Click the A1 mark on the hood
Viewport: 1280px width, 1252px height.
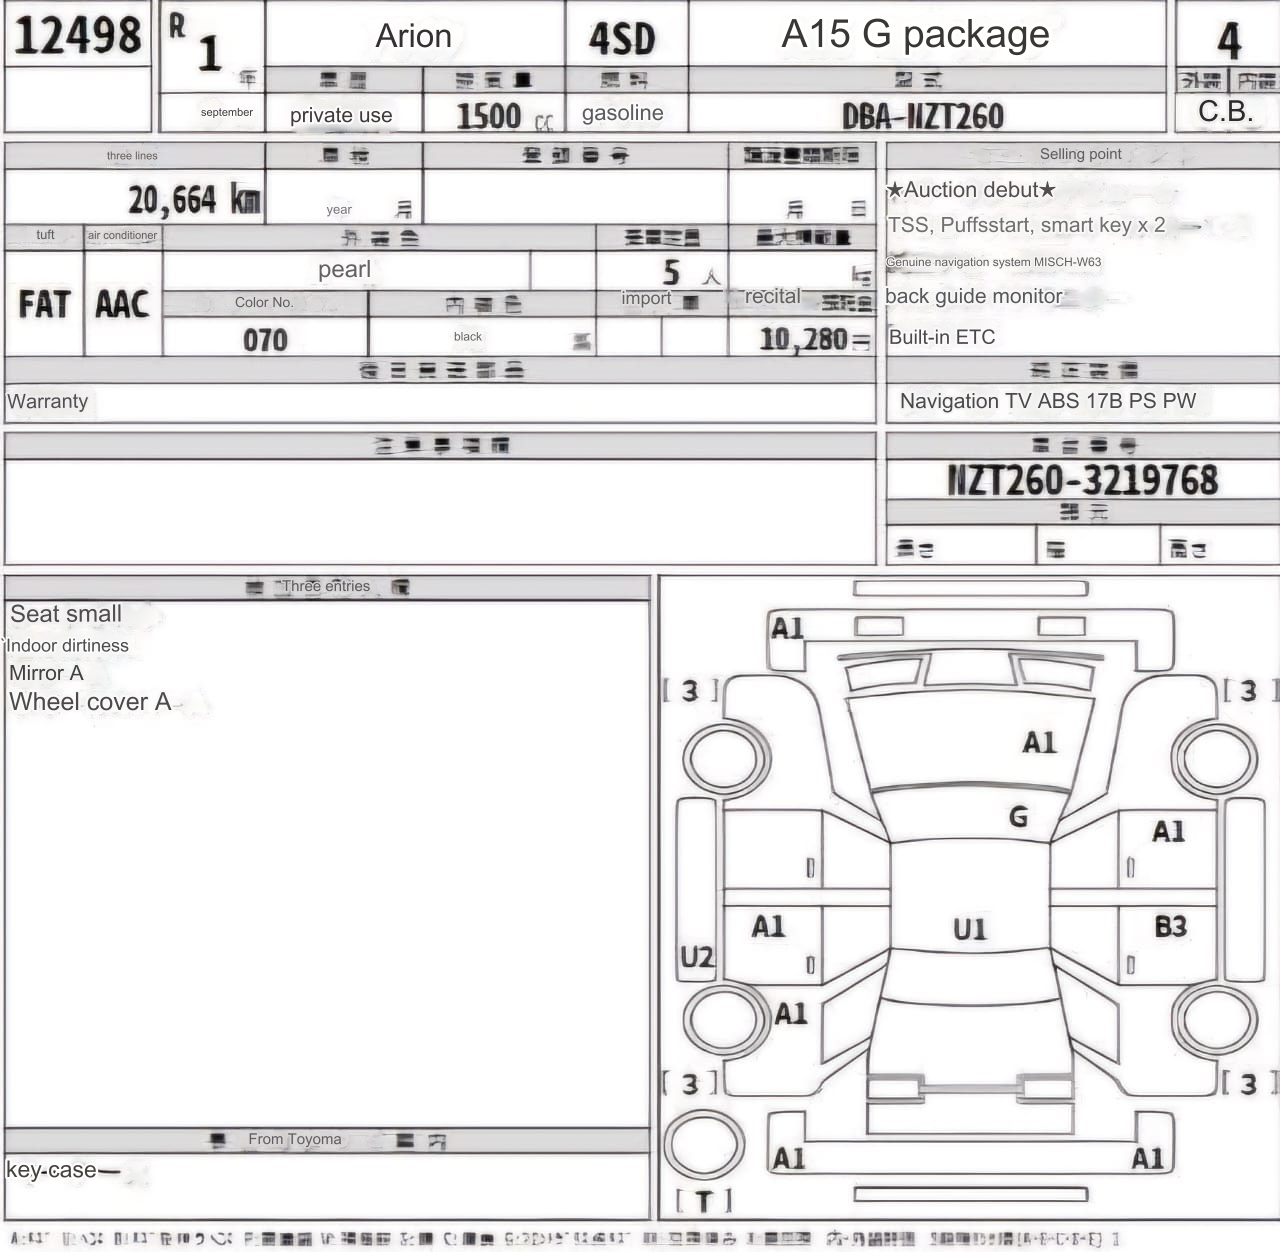pyautogui.click(x=1039, y=742)
